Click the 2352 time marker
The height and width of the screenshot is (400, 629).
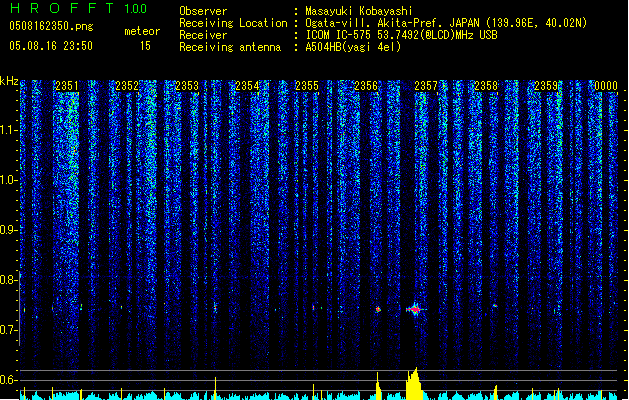tap(127, 86)
